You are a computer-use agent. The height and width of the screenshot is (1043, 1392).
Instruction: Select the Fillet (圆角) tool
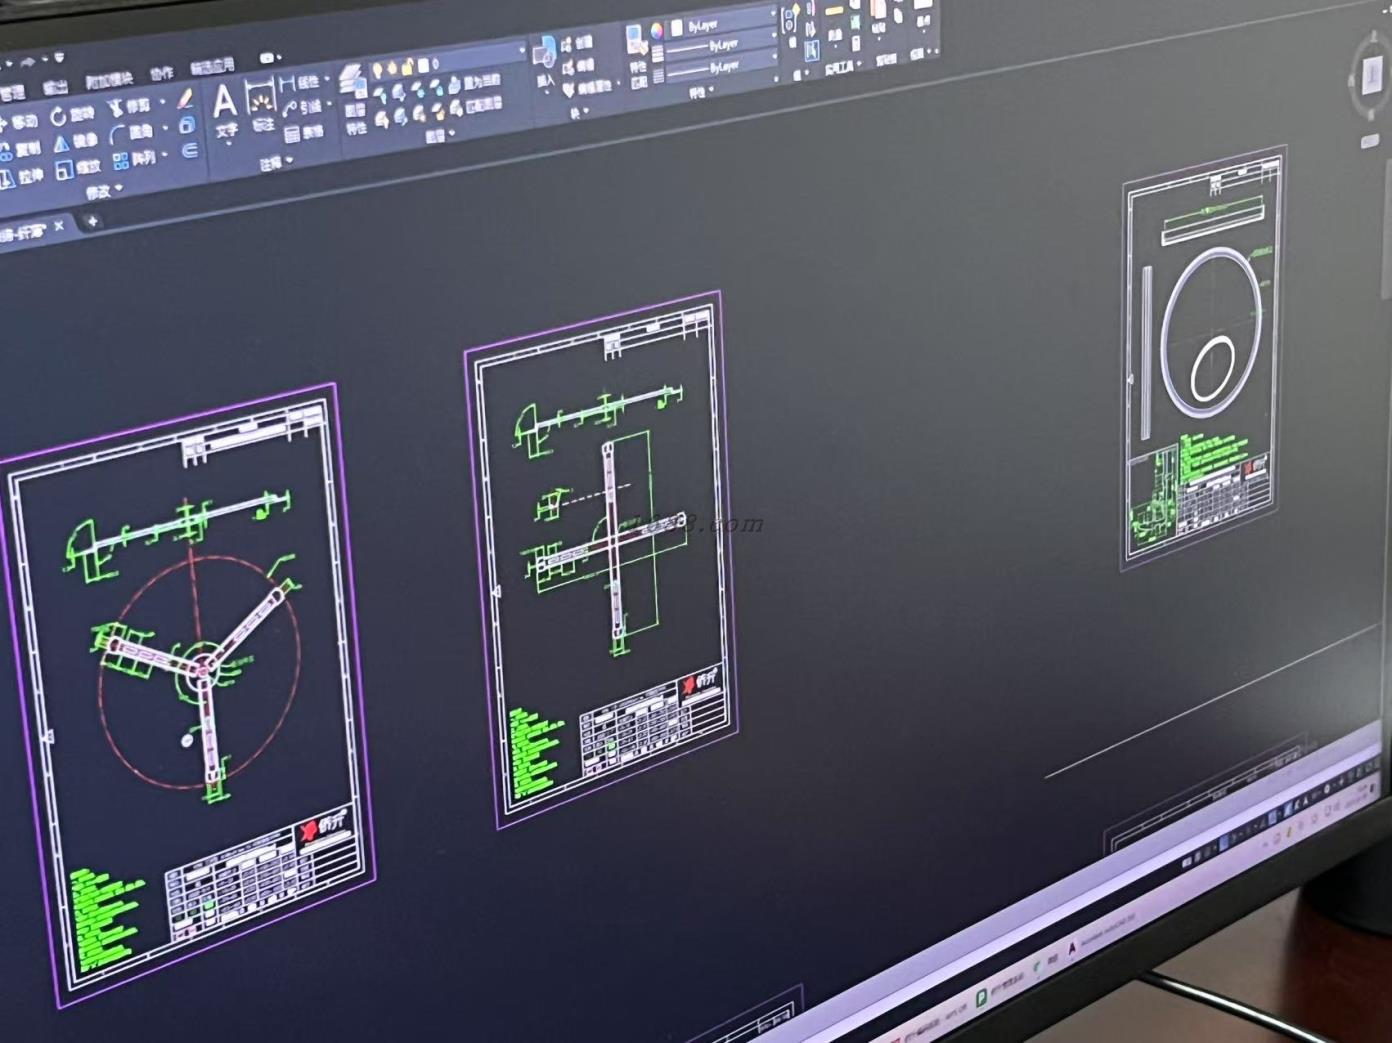click(131, 133)
